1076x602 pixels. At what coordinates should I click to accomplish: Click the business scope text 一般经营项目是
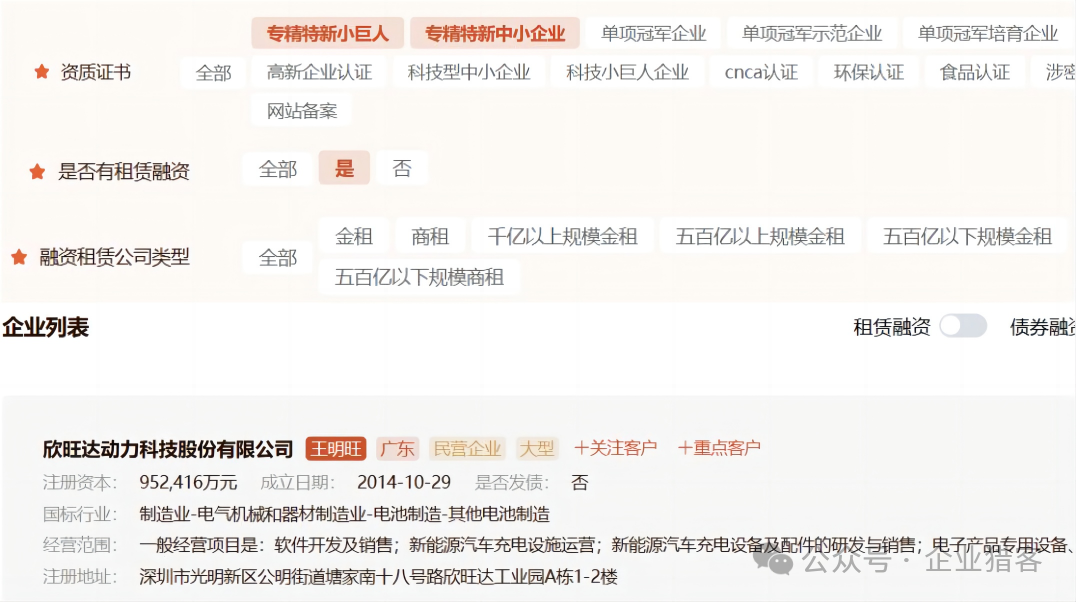click(x=198, y=546)
